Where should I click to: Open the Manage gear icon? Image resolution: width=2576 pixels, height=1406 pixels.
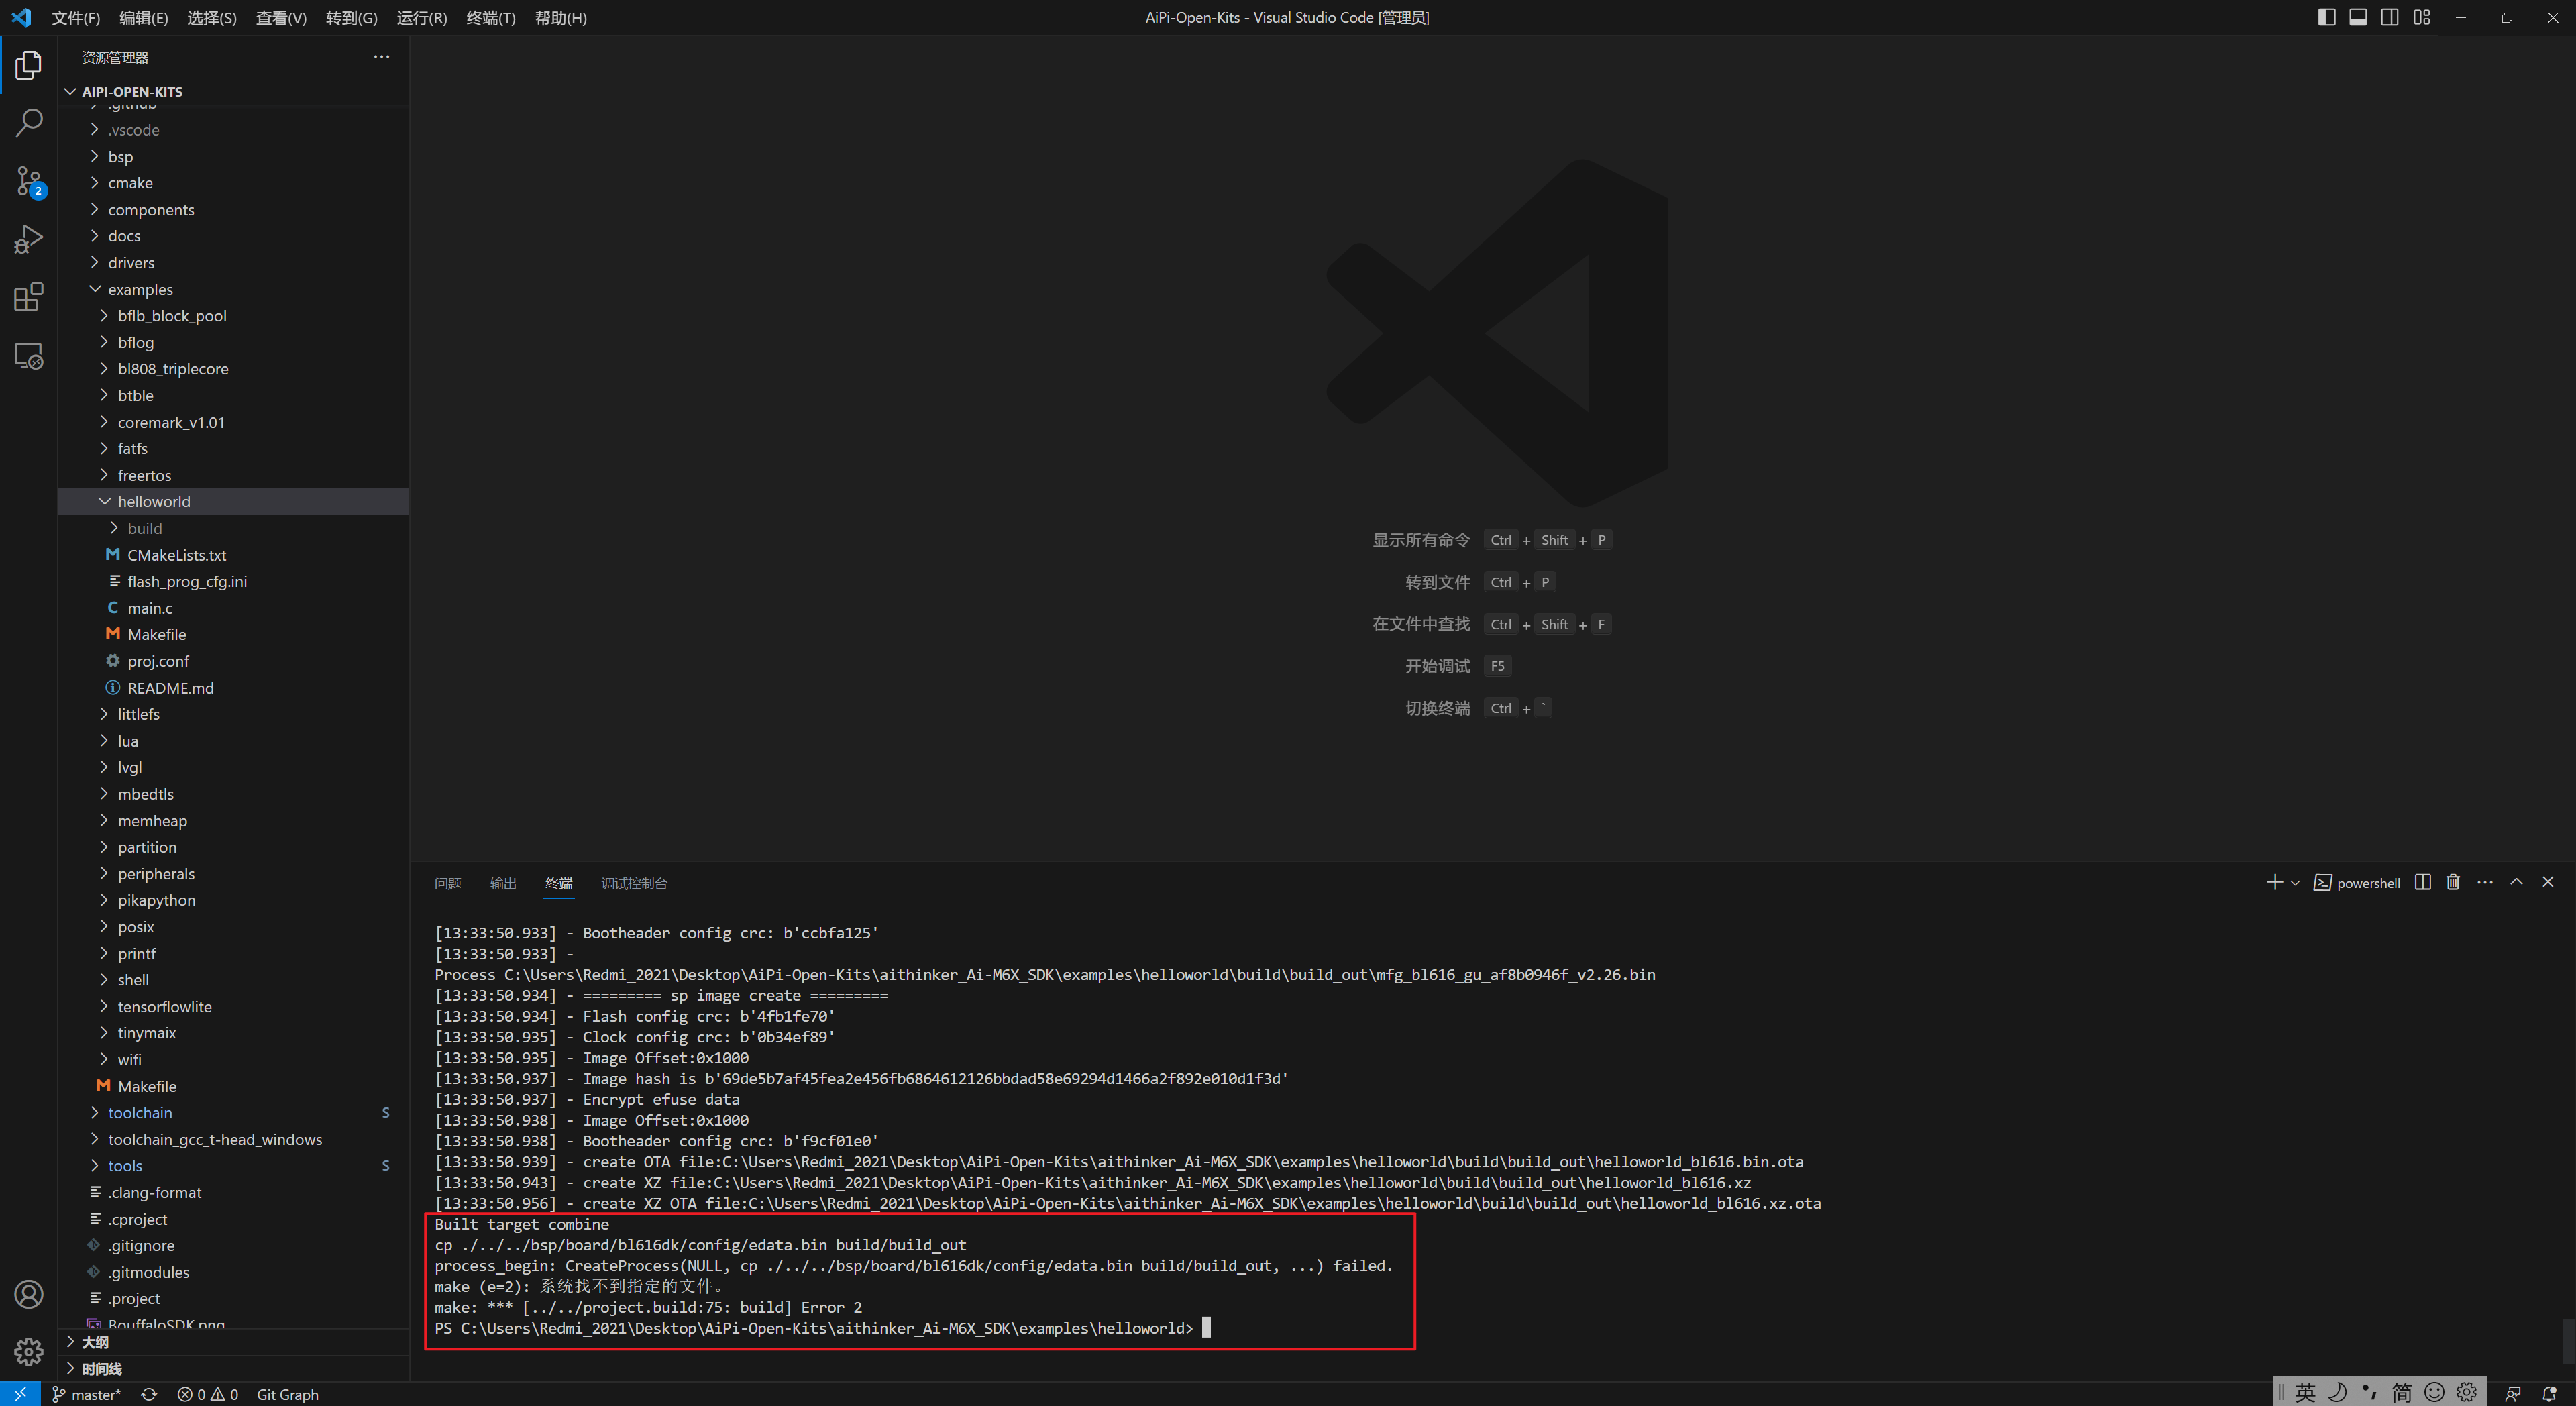coord(28,1352)
